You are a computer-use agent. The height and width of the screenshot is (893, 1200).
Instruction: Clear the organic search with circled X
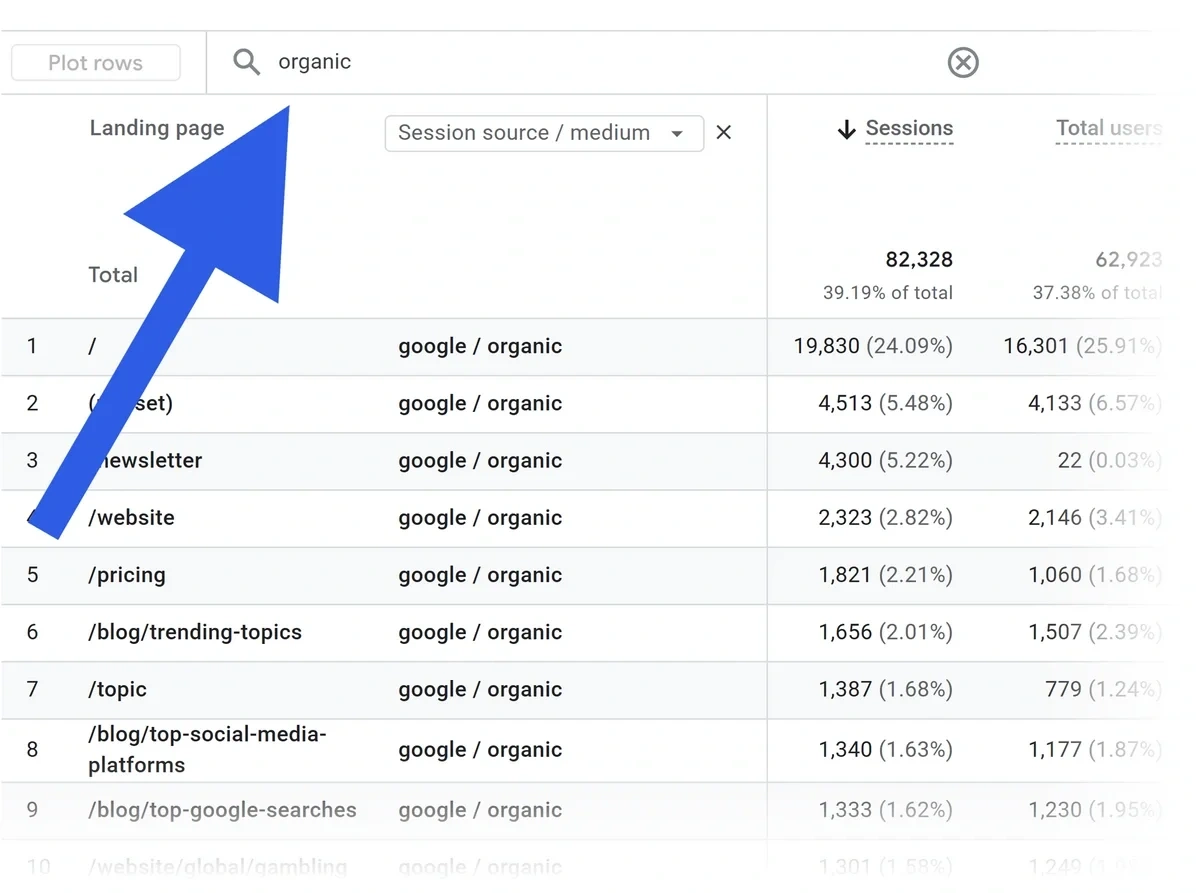pos(962,63)
